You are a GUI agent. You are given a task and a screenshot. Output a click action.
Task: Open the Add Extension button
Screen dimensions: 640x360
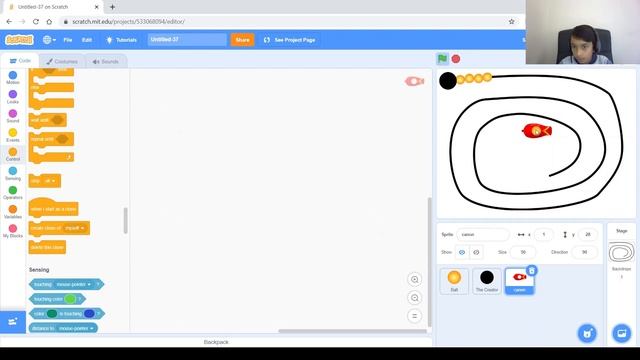[13, 322]
